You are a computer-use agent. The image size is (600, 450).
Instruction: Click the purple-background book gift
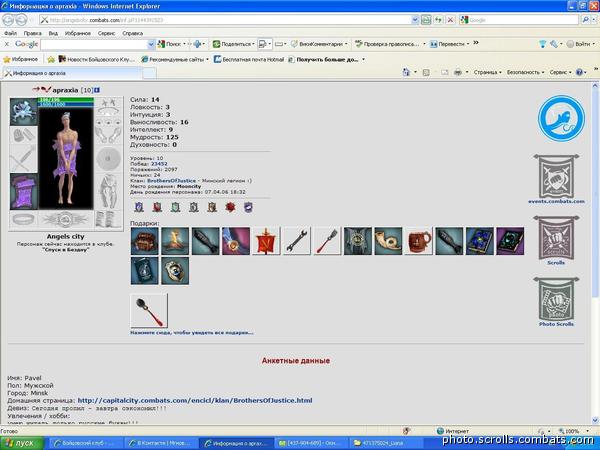click(510, 241)
